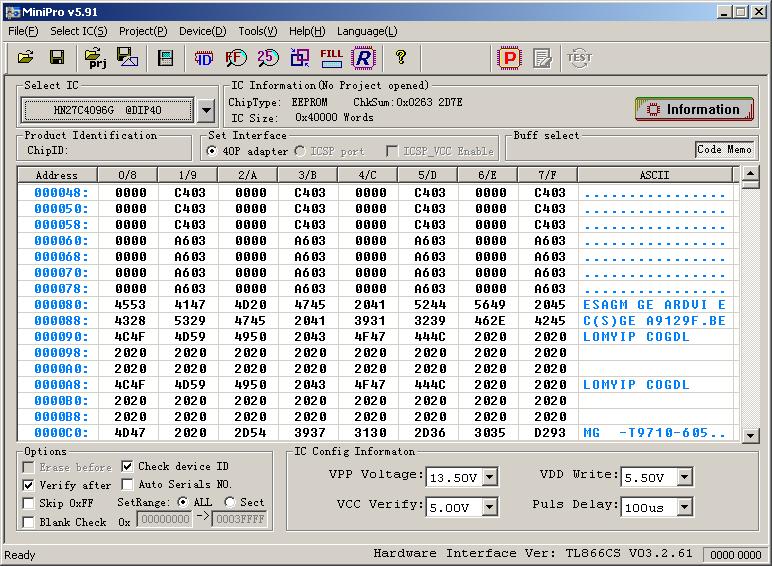Click the MiniPro title bar app icon

pyautogui.click(x=12, y=12)
